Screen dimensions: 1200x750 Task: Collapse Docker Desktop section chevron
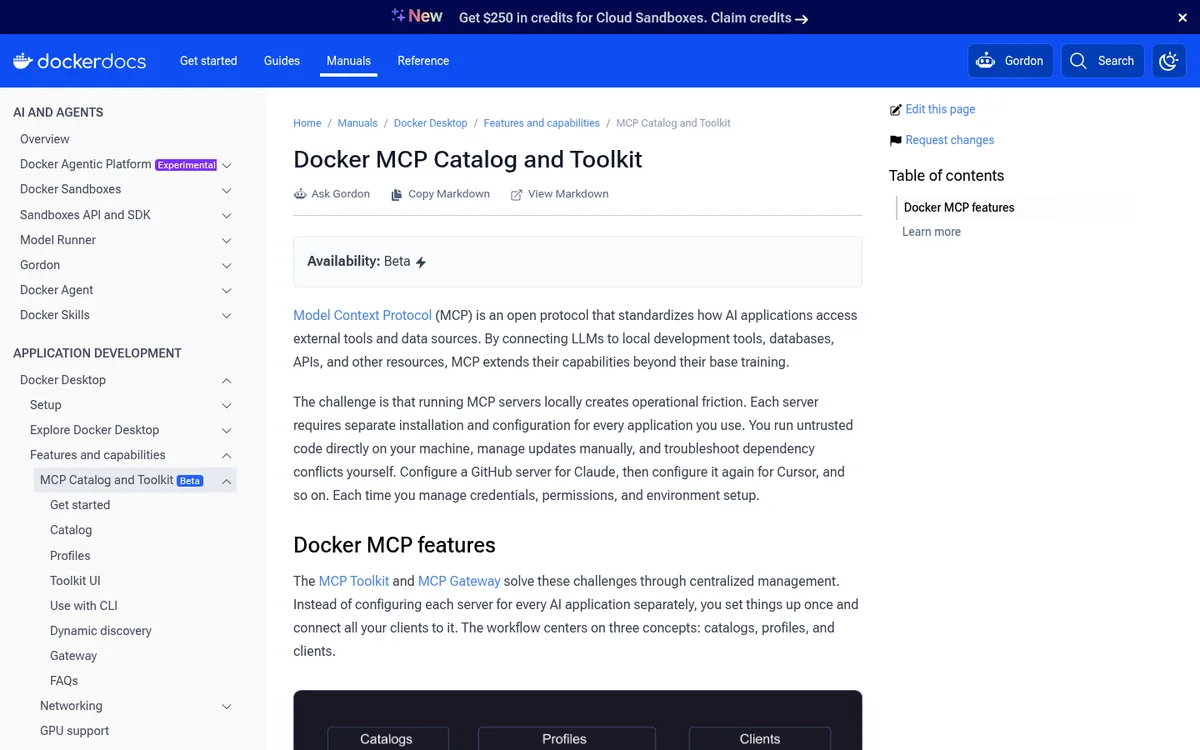point(227,380)
